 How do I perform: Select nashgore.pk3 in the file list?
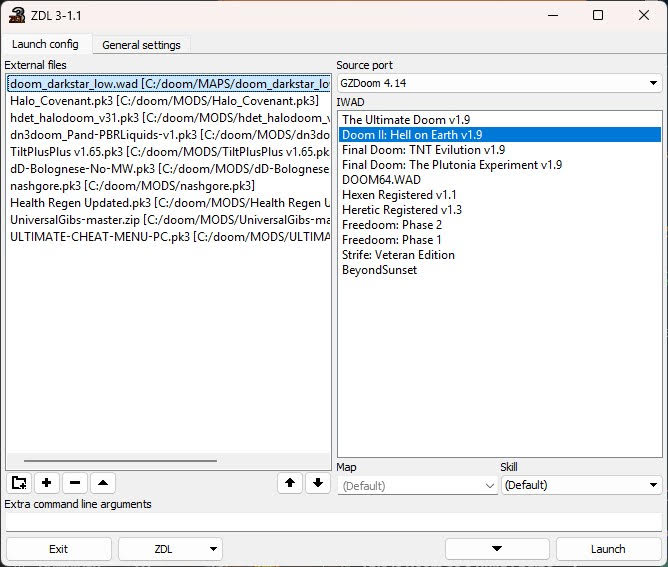pyautogui.click(x=169, y=186)
